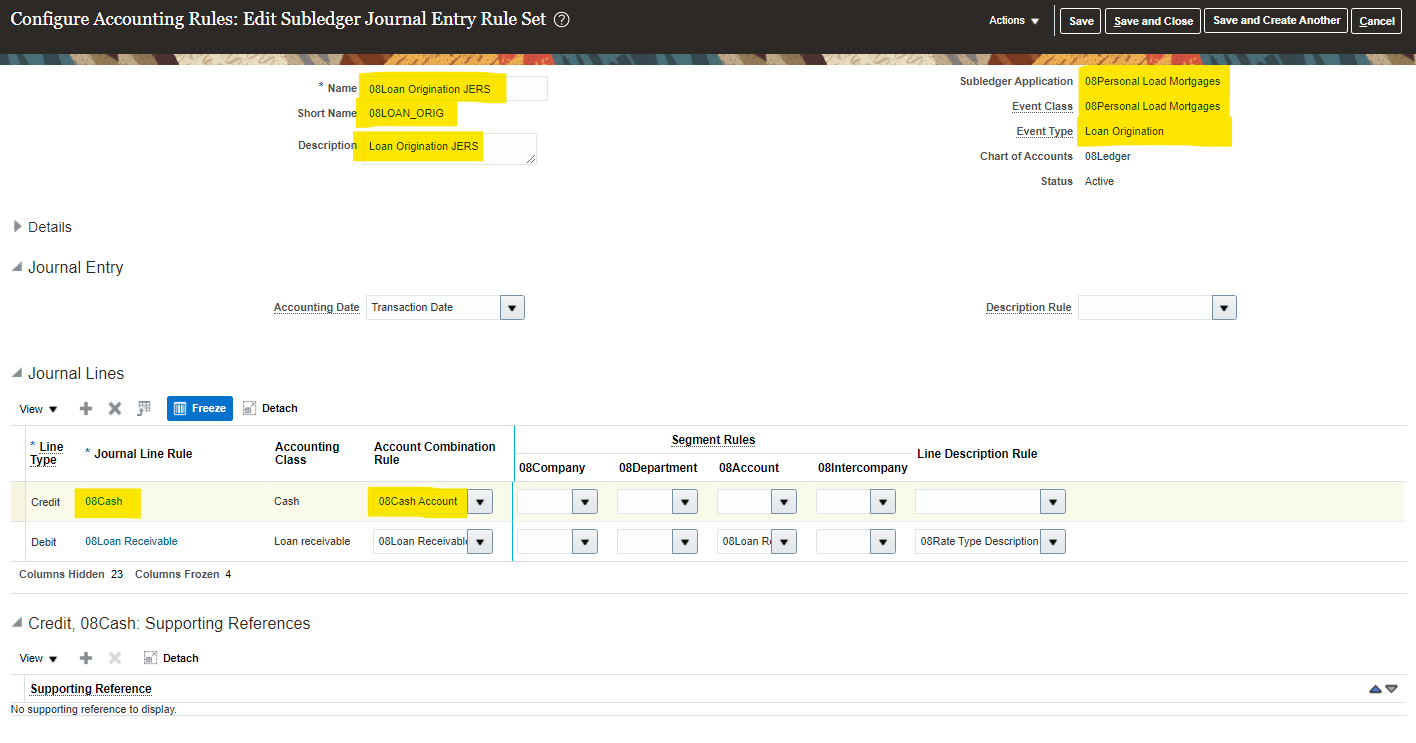Add a supporting reference row

tap(86, 658)
